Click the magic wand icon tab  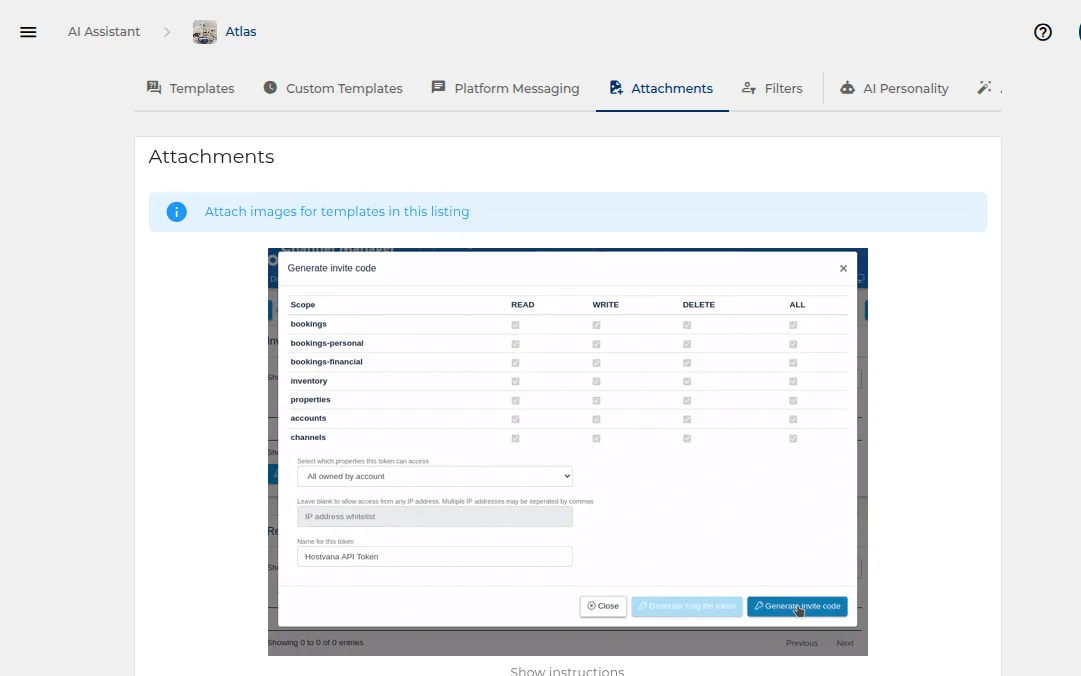tap(984, 88)
